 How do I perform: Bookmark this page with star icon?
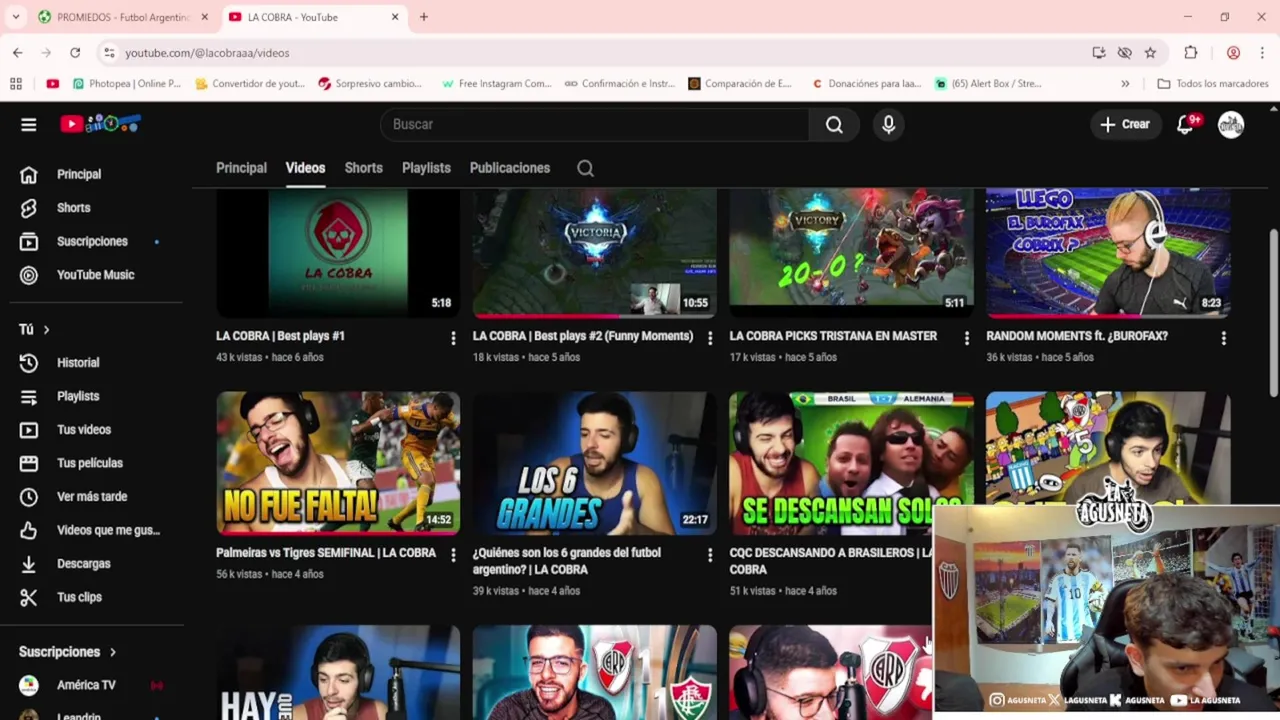(1150, 53)
